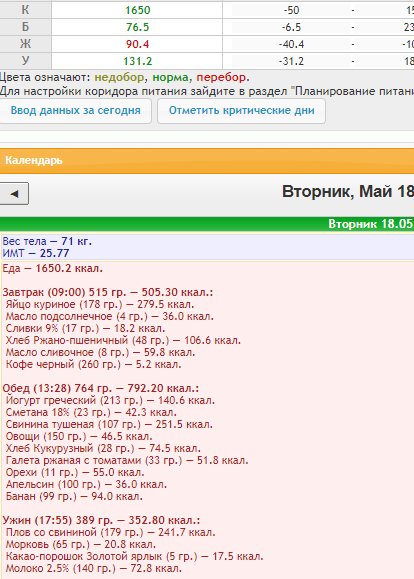Click the -6.5 deviation cell
414x579 pixels.
point(291,27)
